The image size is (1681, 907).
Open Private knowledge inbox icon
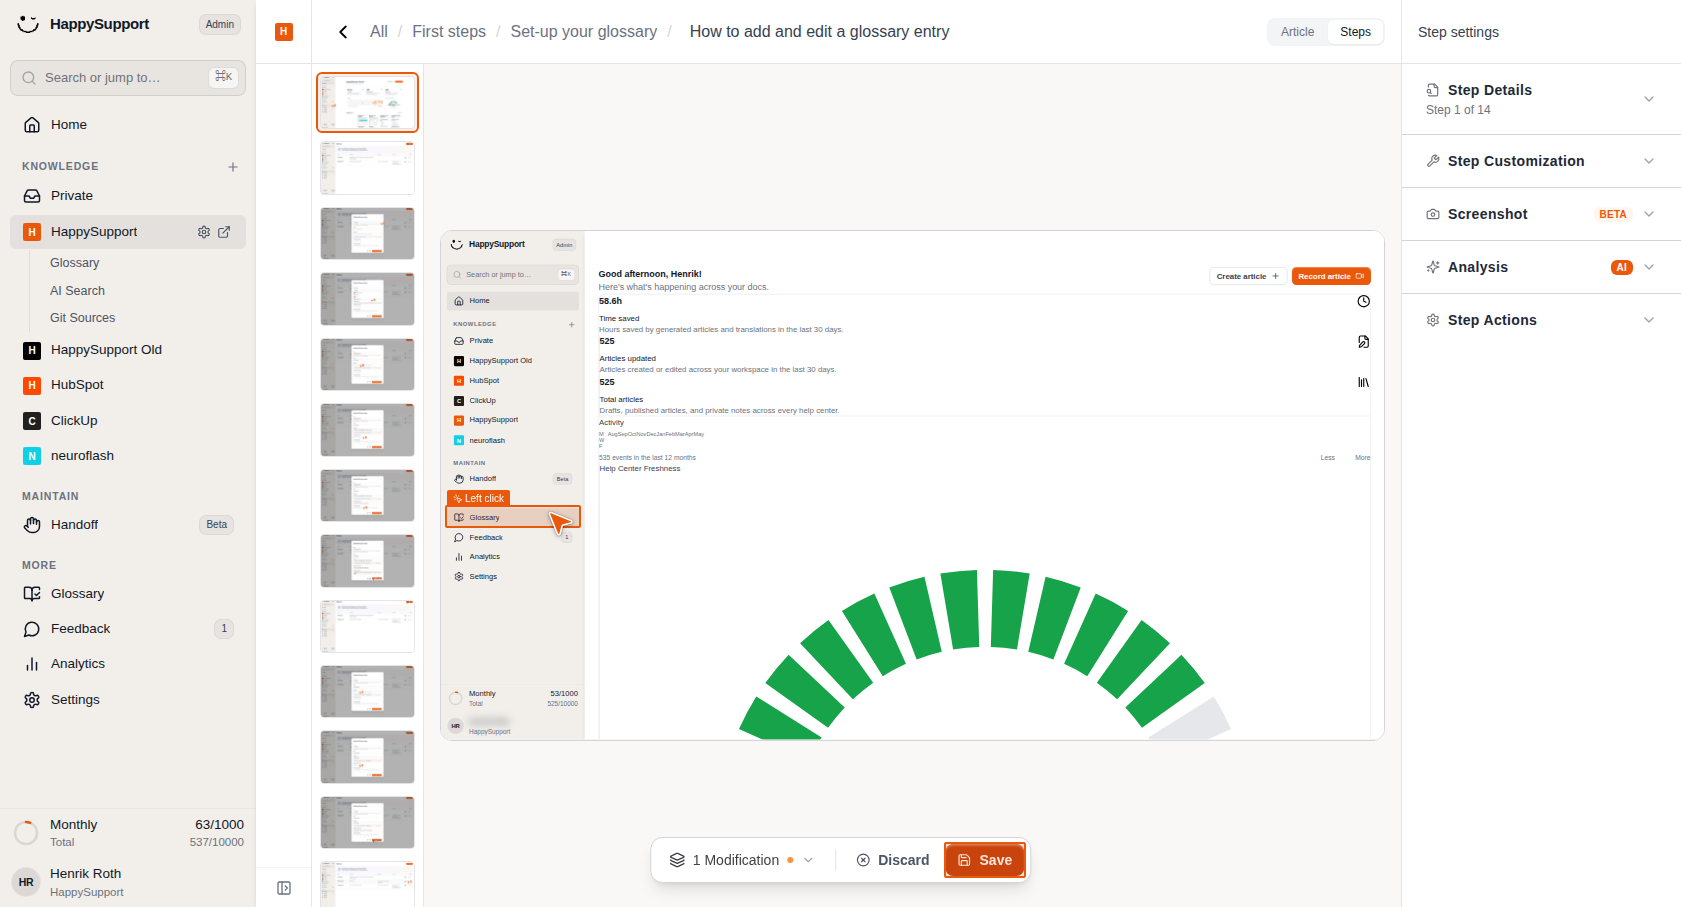pos(32,196)
